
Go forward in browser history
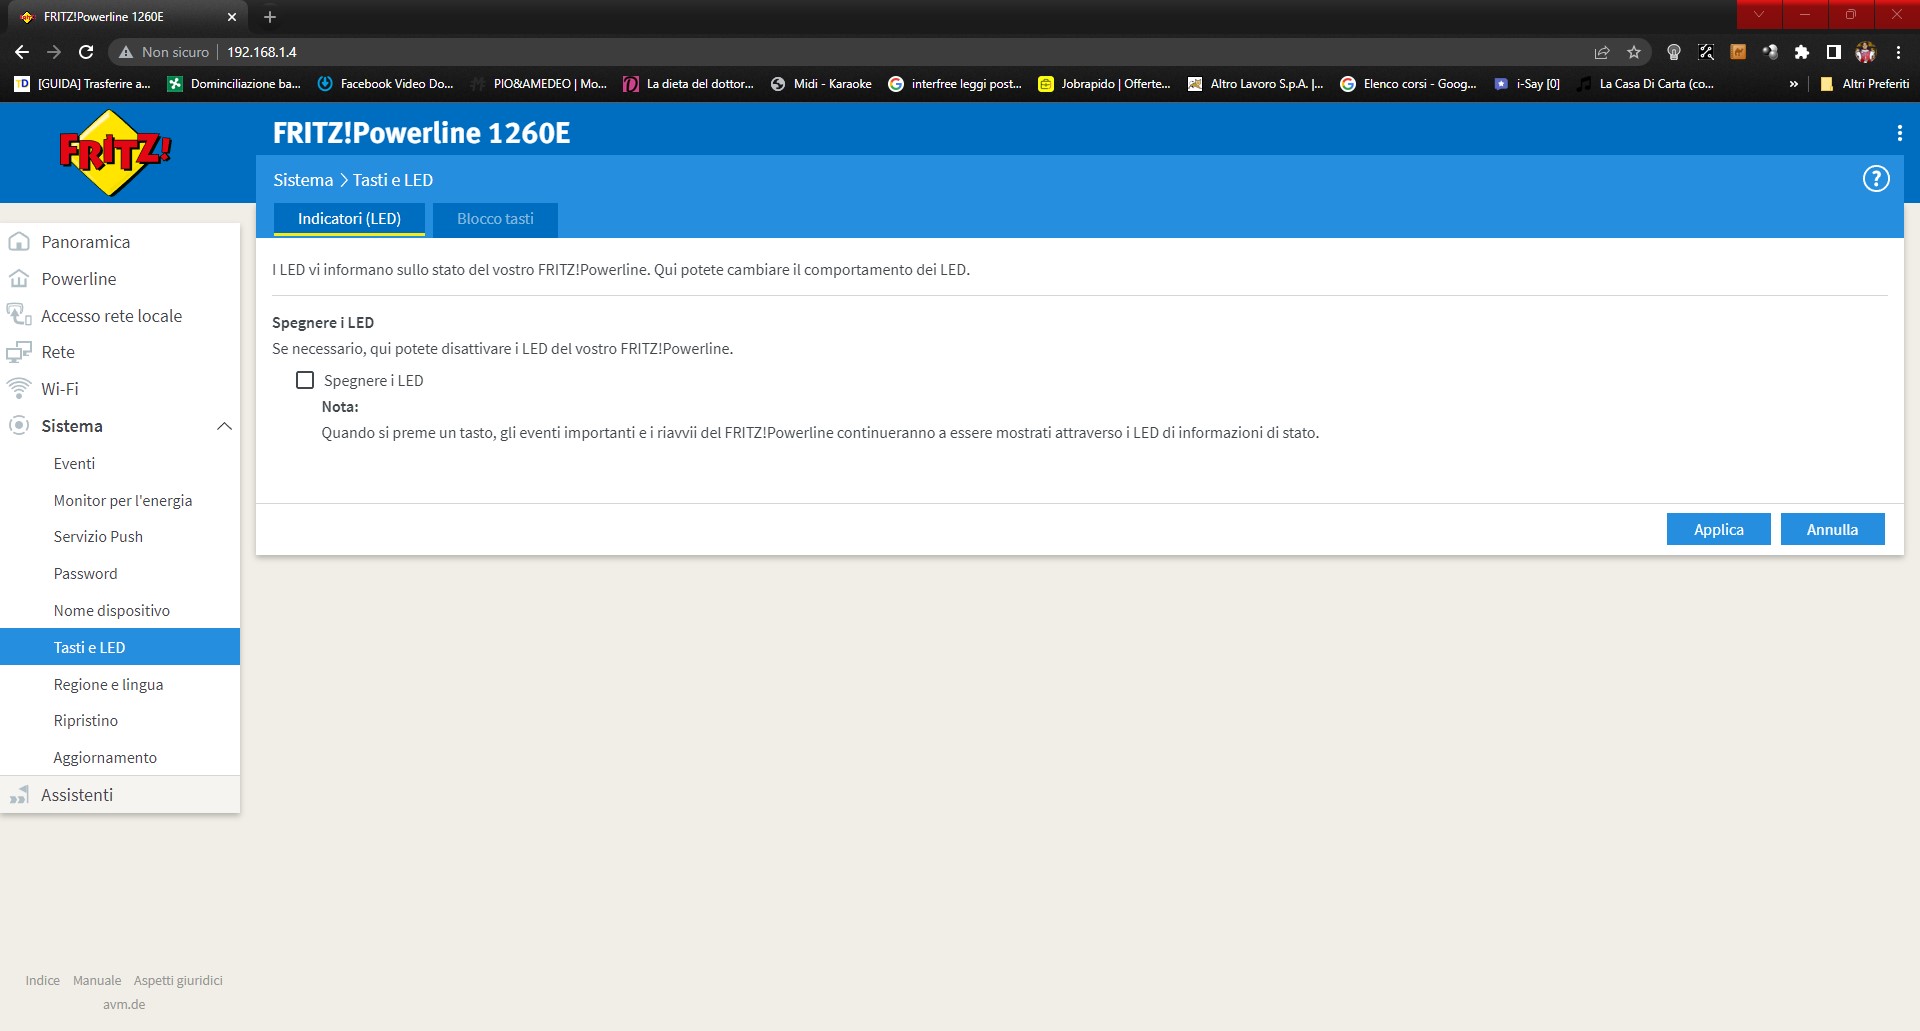coord(54,52)
